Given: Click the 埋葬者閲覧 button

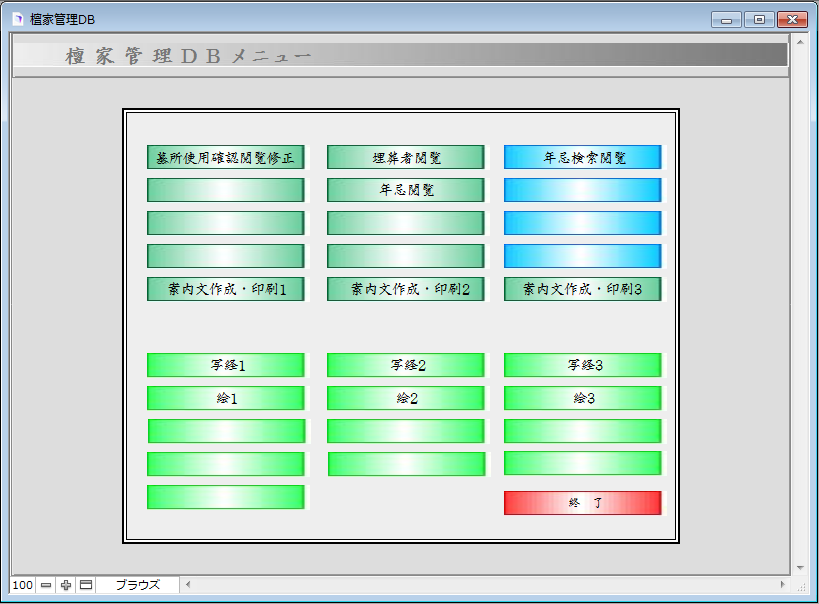Looking at the screenshot, I should tap(406, 157).
